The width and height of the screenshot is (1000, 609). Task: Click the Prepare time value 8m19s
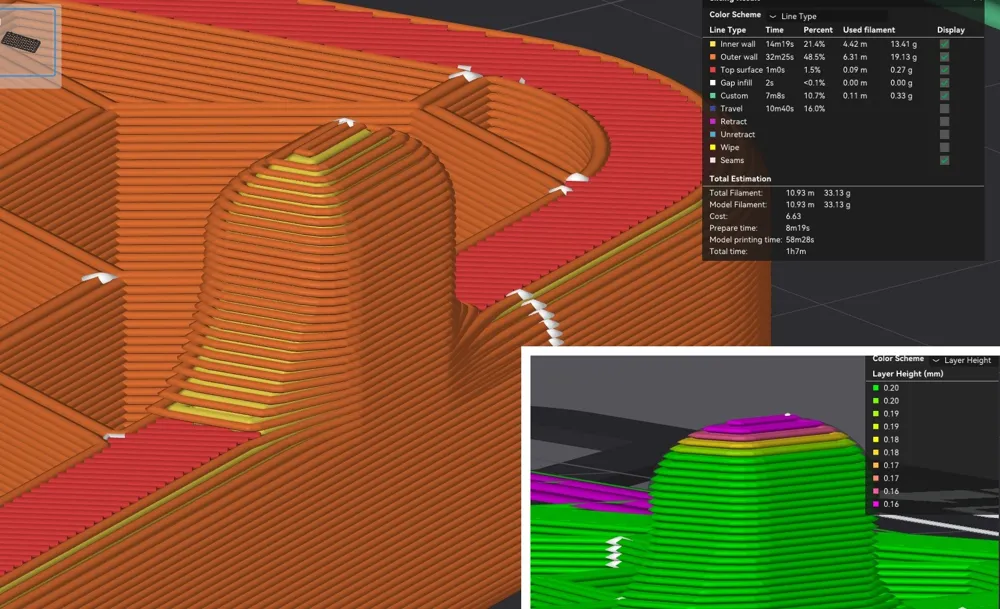pyautogui.click(x=798, y=228)
